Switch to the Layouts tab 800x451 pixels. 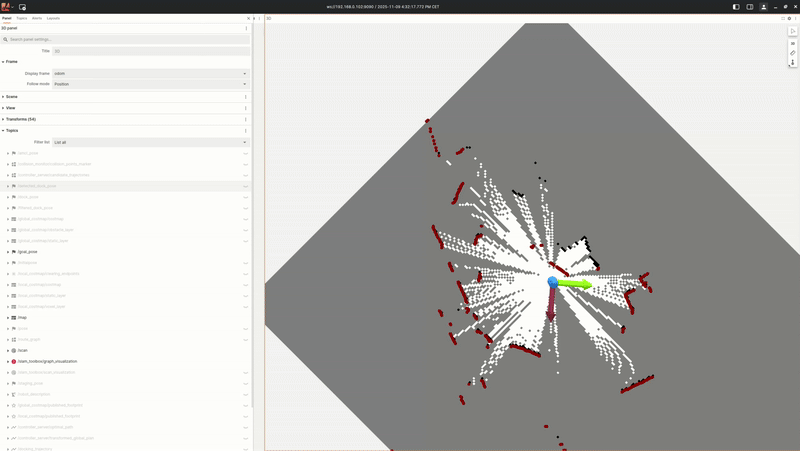[x=53, y=18]
